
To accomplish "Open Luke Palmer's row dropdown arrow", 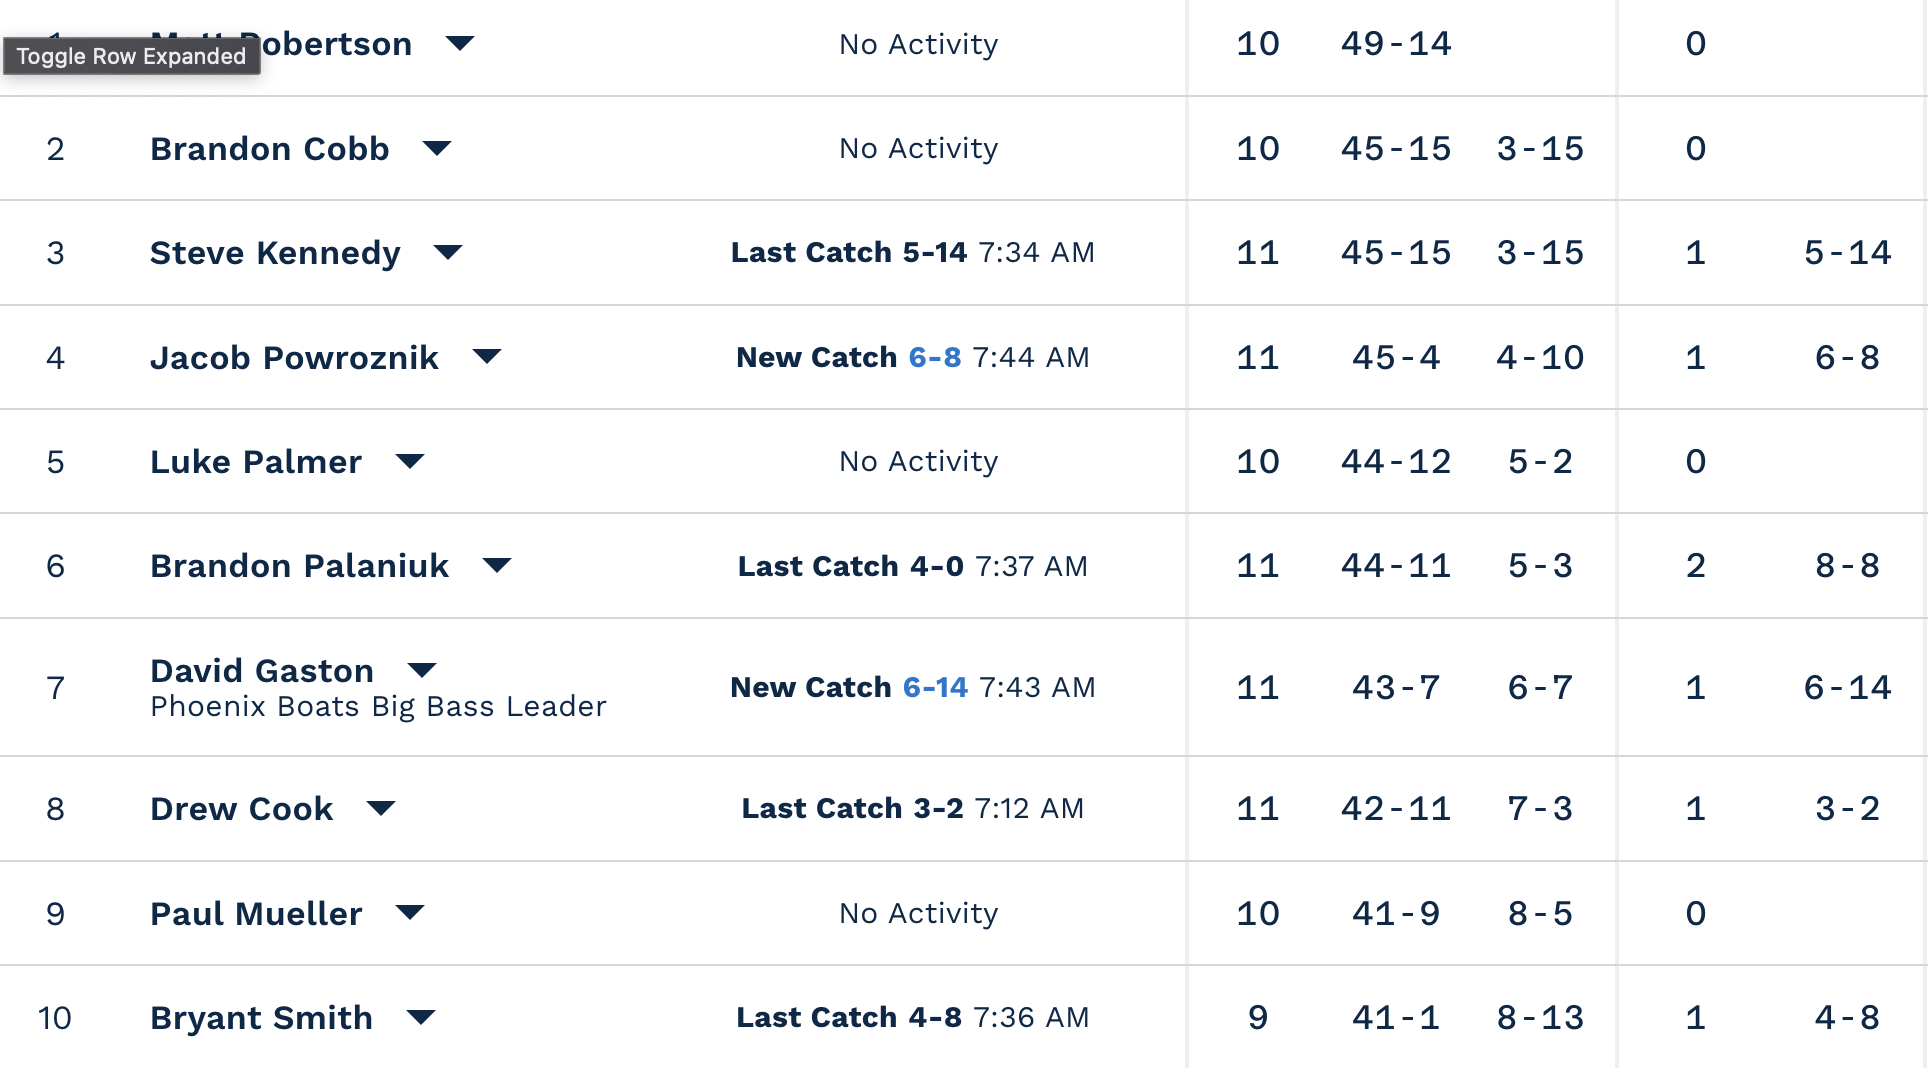I will [x=410, y=461].
